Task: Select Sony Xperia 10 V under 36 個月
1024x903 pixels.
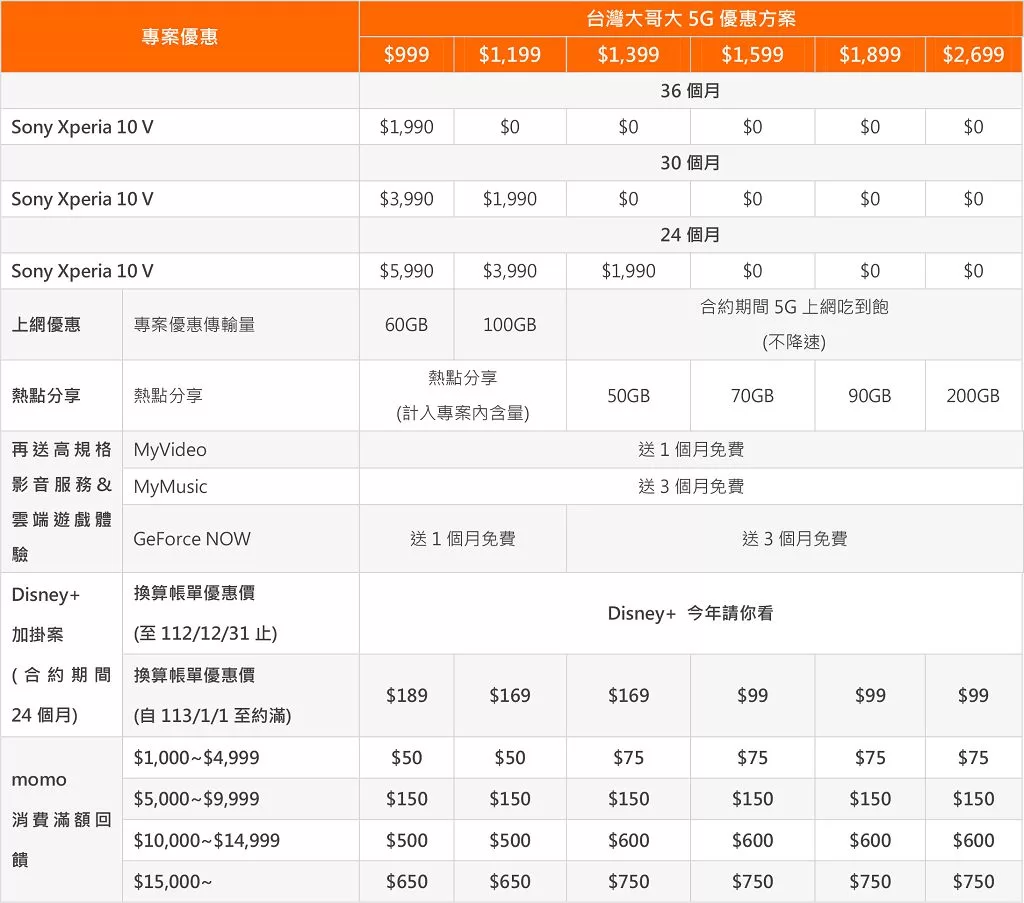Action: click(82, 127)
